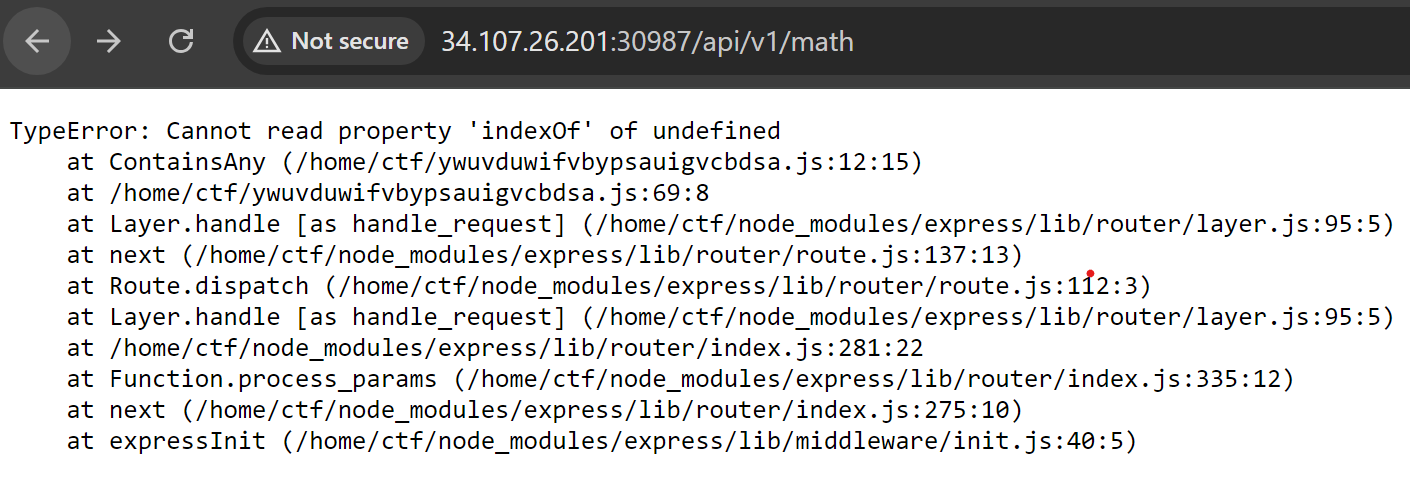This screenshot has height=494, width=1410.
Task: Click 'Function.process_params' in stack trace
Action: (x=273, y=379)
